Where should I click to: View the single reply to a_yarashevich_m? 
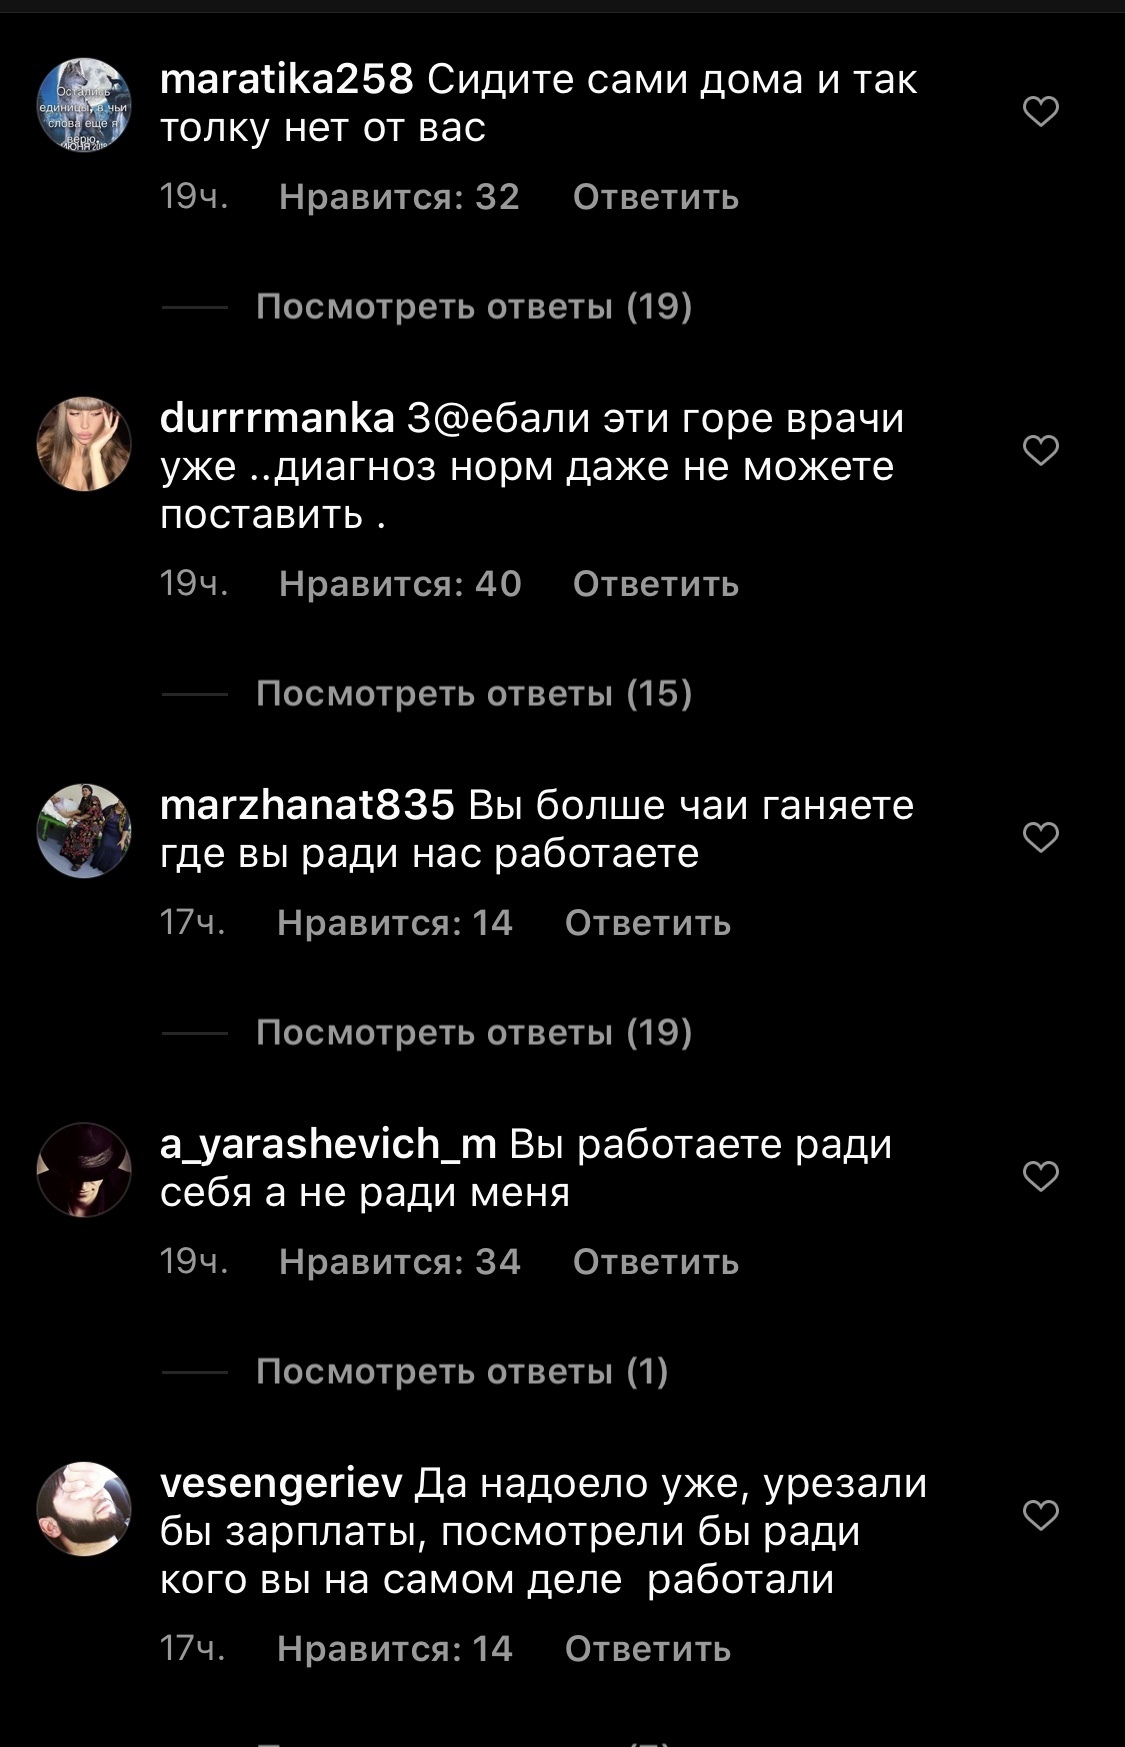(x=462, y=1371)
